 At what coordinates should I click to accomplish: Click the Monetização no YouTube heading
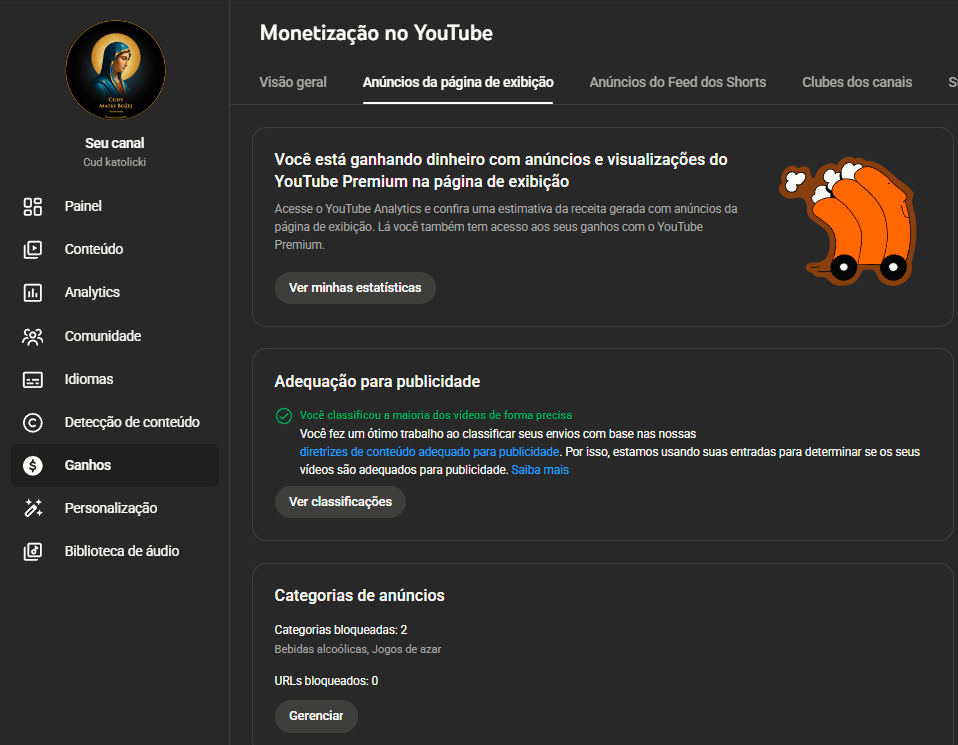click(376, 33)
